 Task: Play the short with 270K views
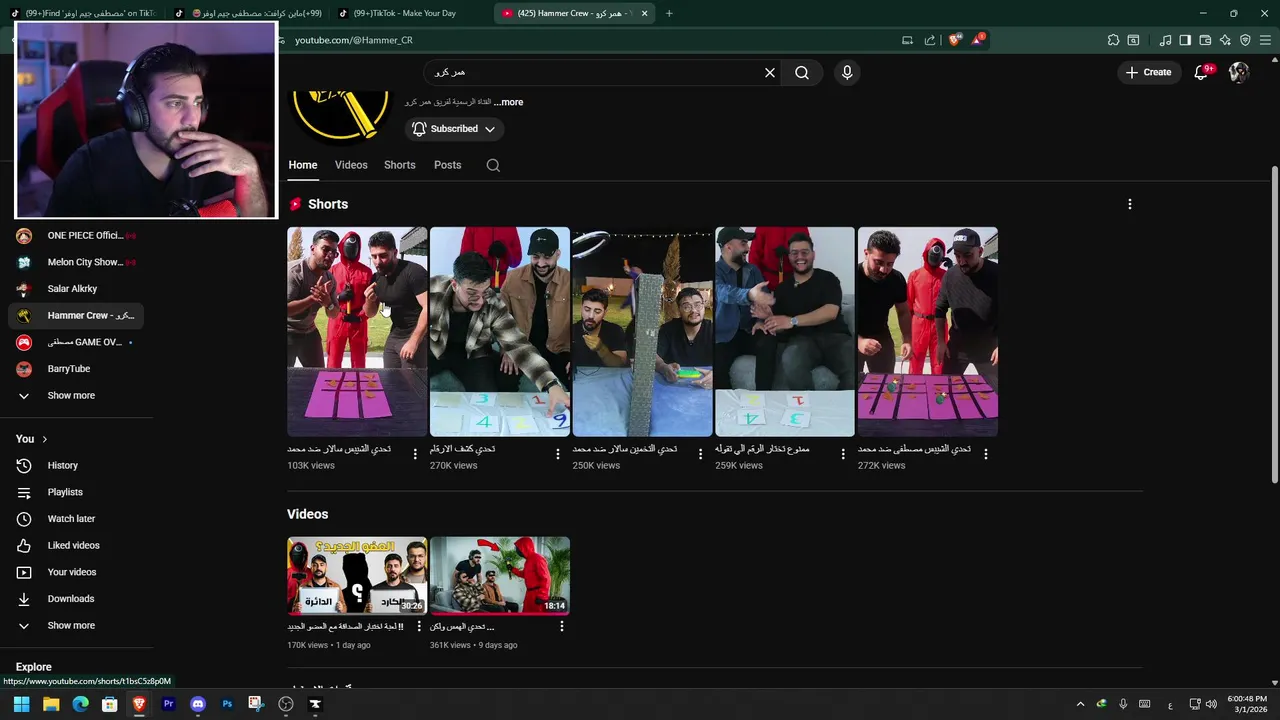click(500, 332)
